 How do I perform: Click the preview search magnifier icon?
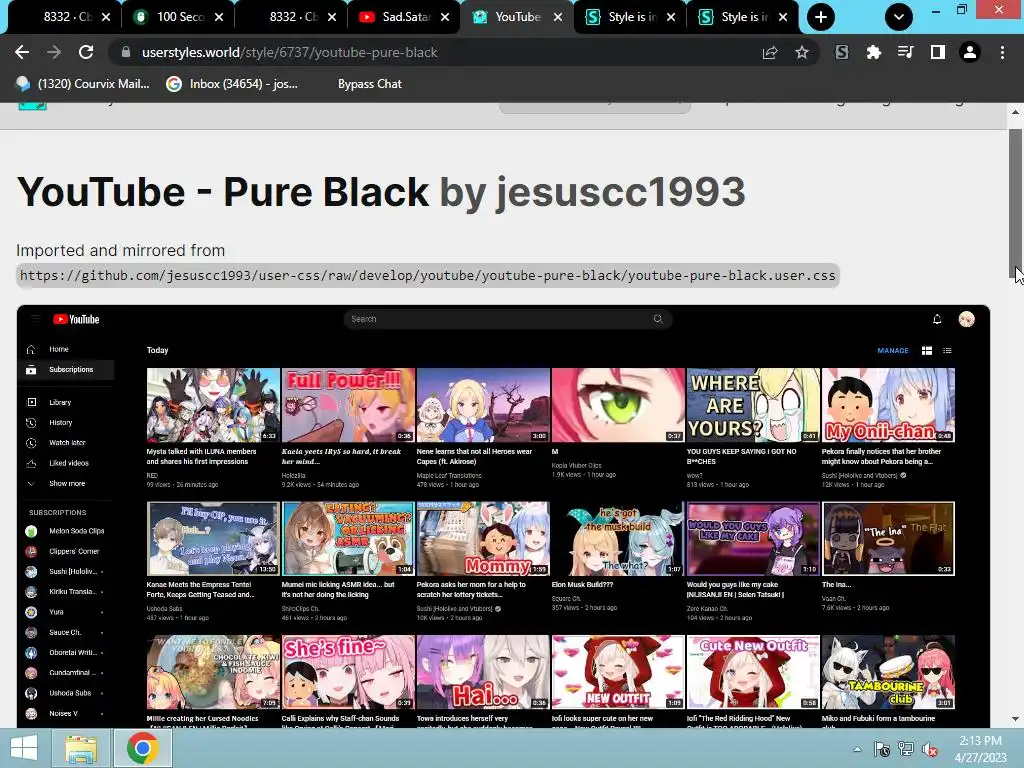(658, 319)
